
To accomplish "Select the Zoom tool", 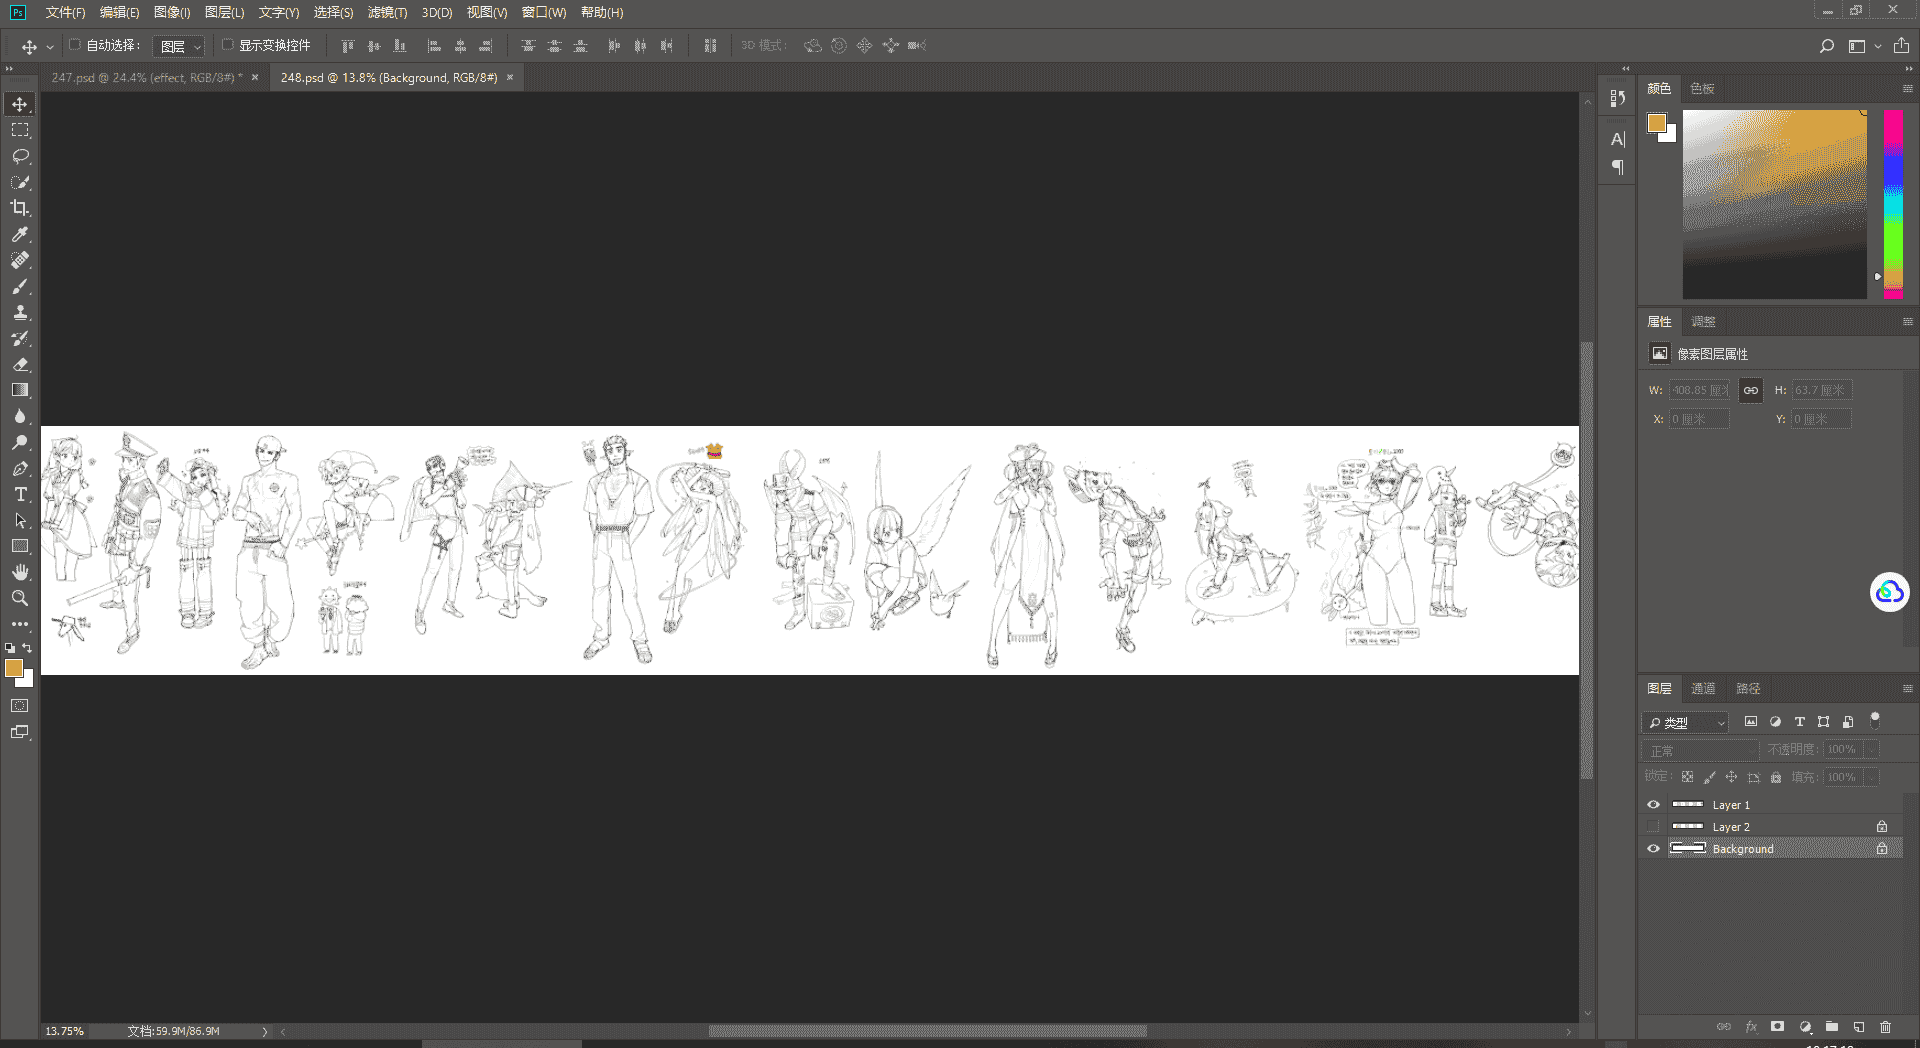I will 20,598.
